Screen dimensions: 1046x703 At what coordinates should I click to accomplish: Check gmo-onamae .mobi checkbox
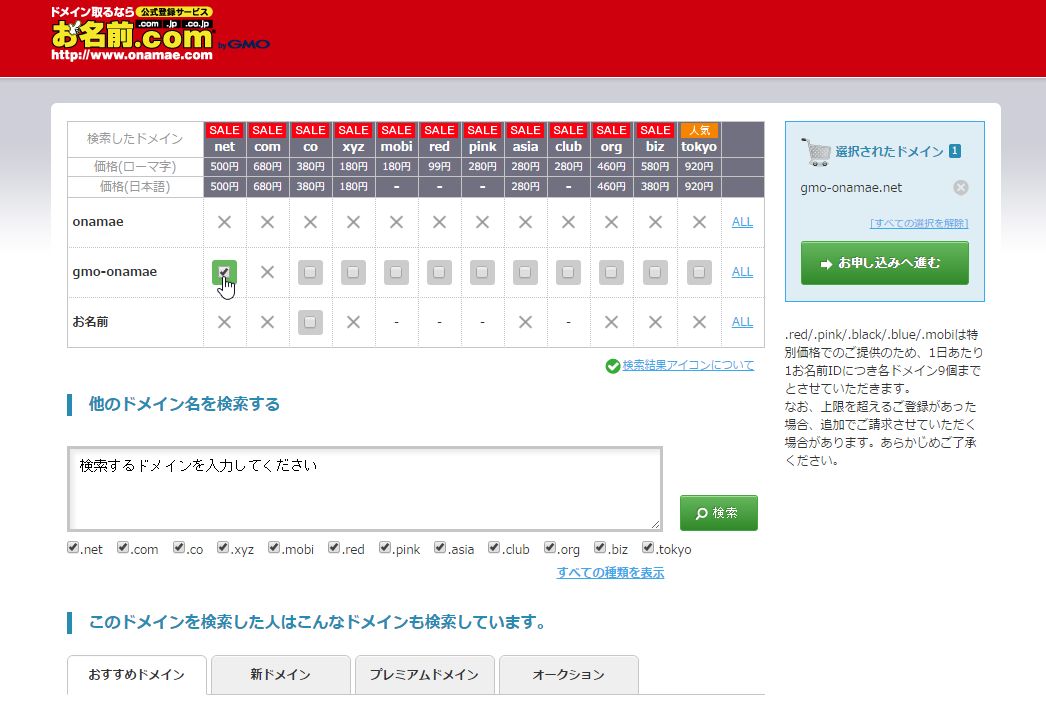396,272
